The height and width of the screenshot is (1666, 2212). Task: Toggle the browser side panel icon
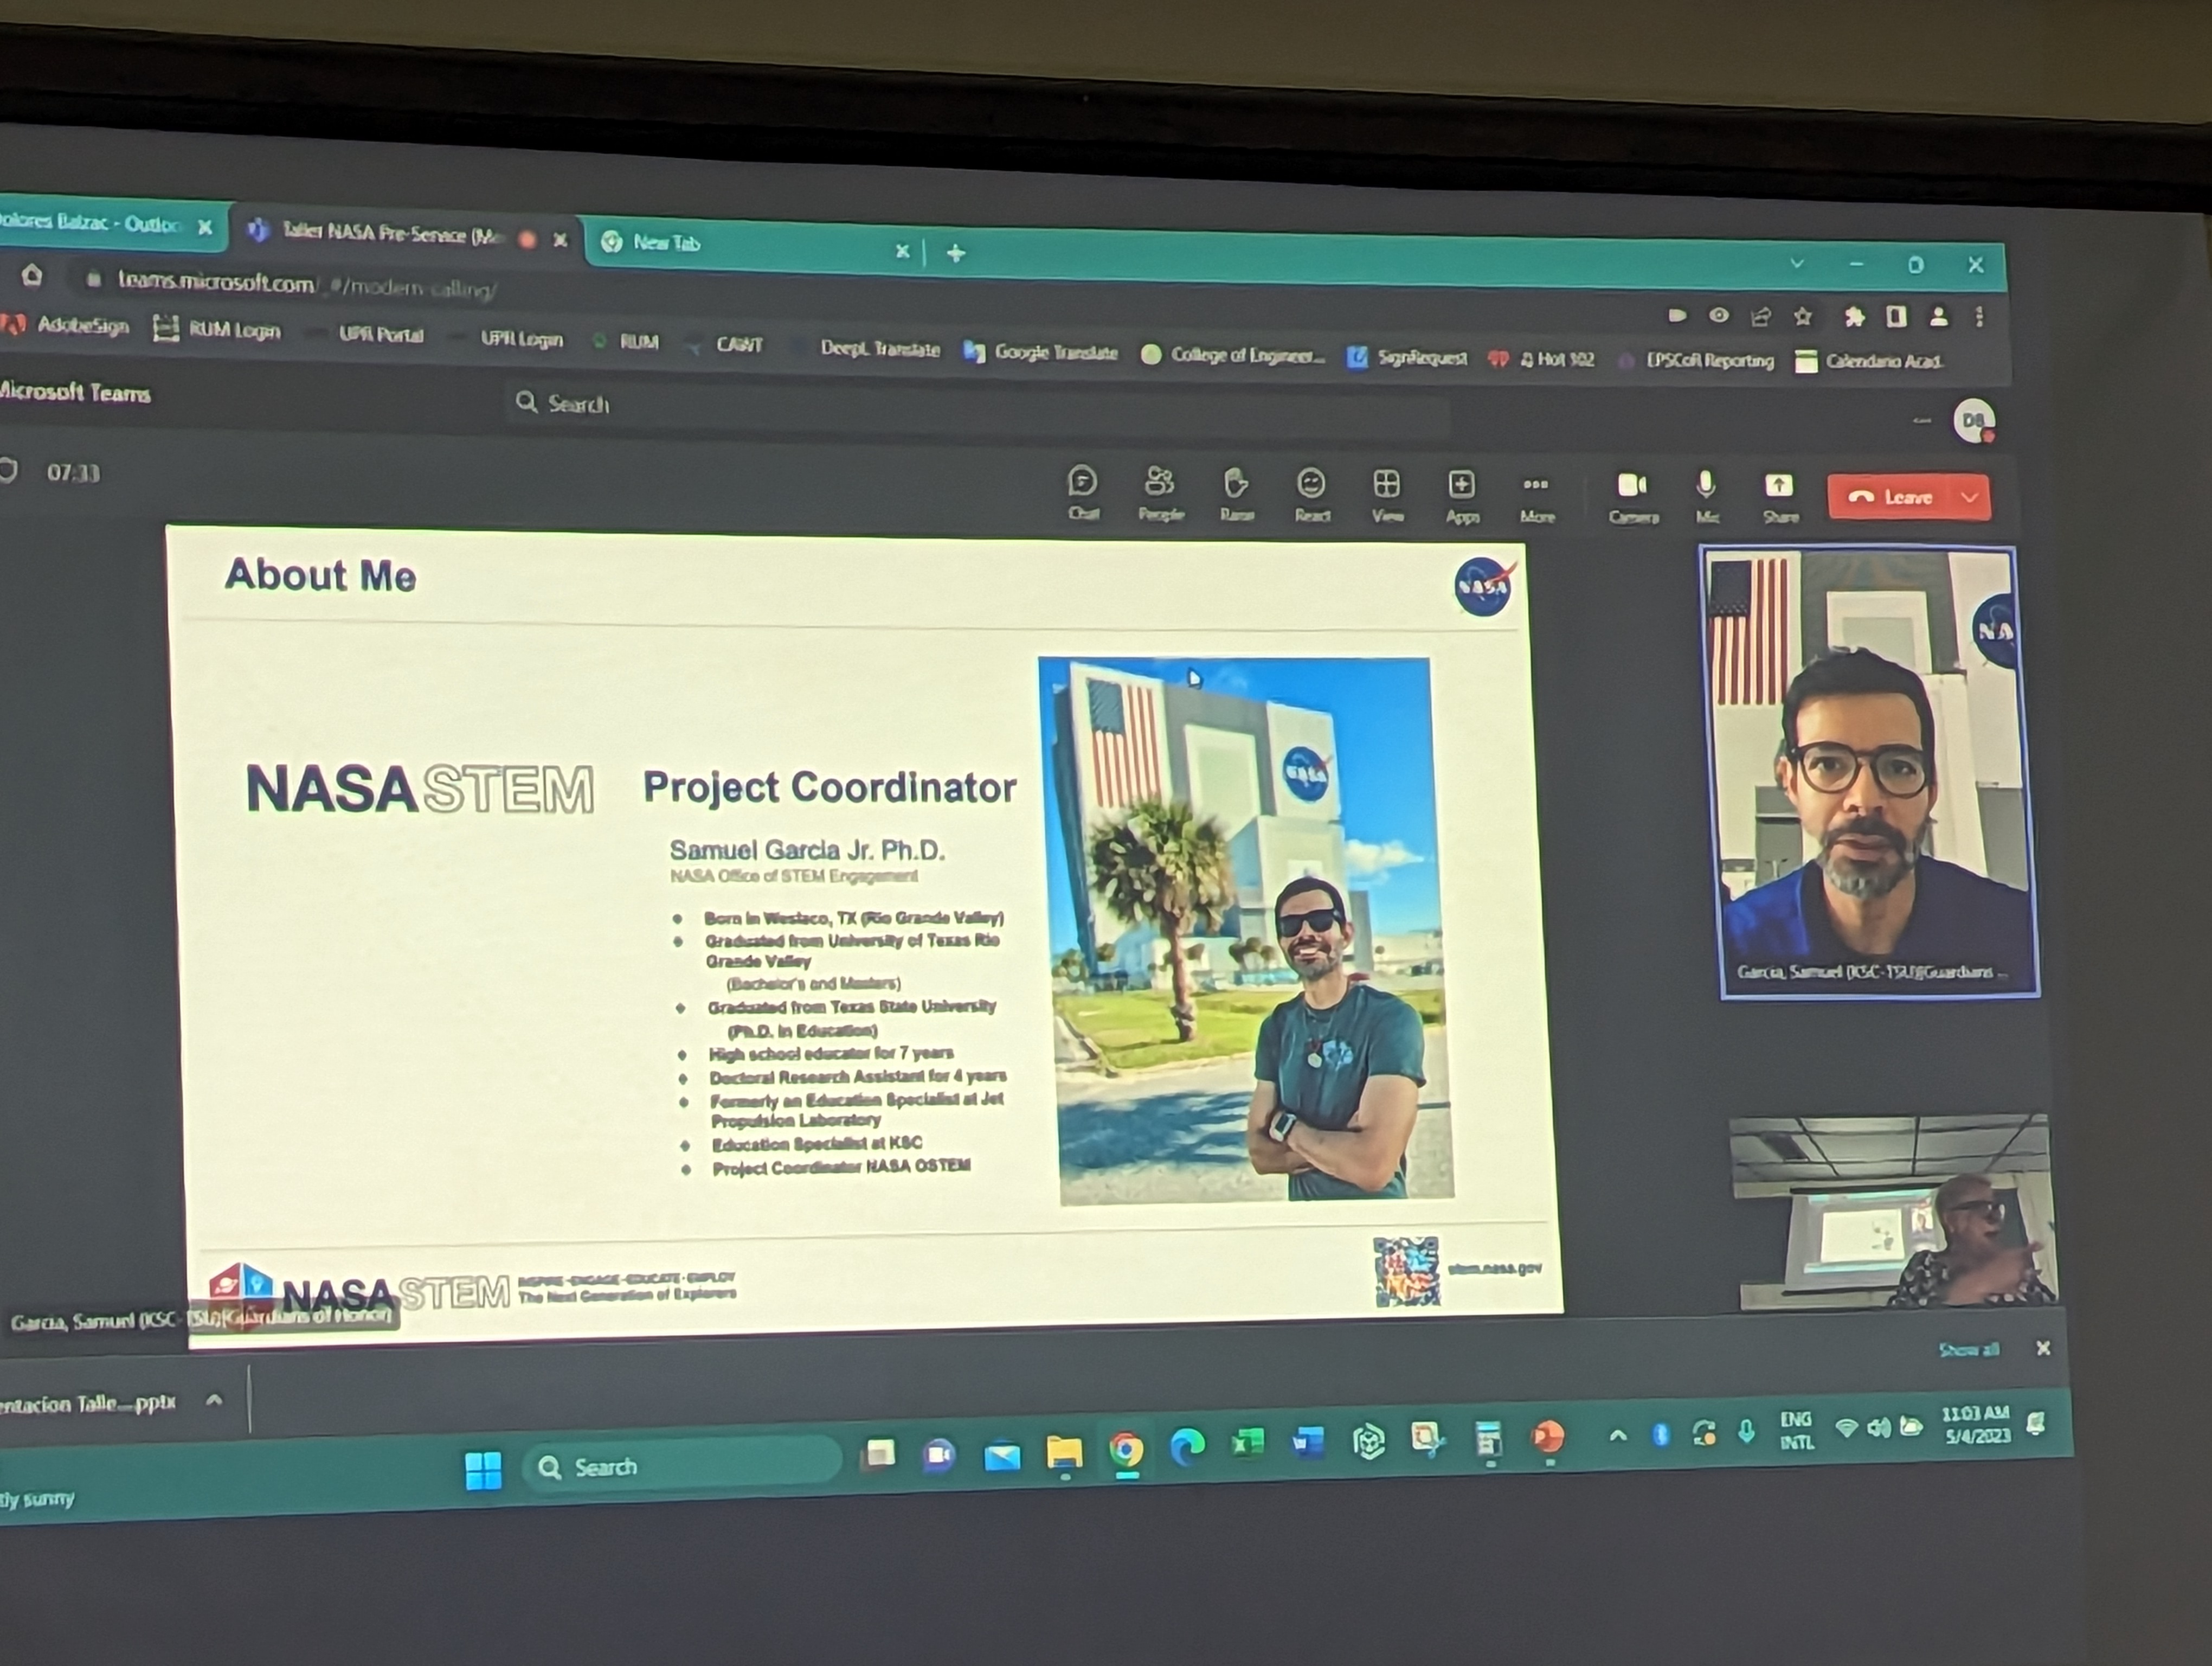point(1896,317)
